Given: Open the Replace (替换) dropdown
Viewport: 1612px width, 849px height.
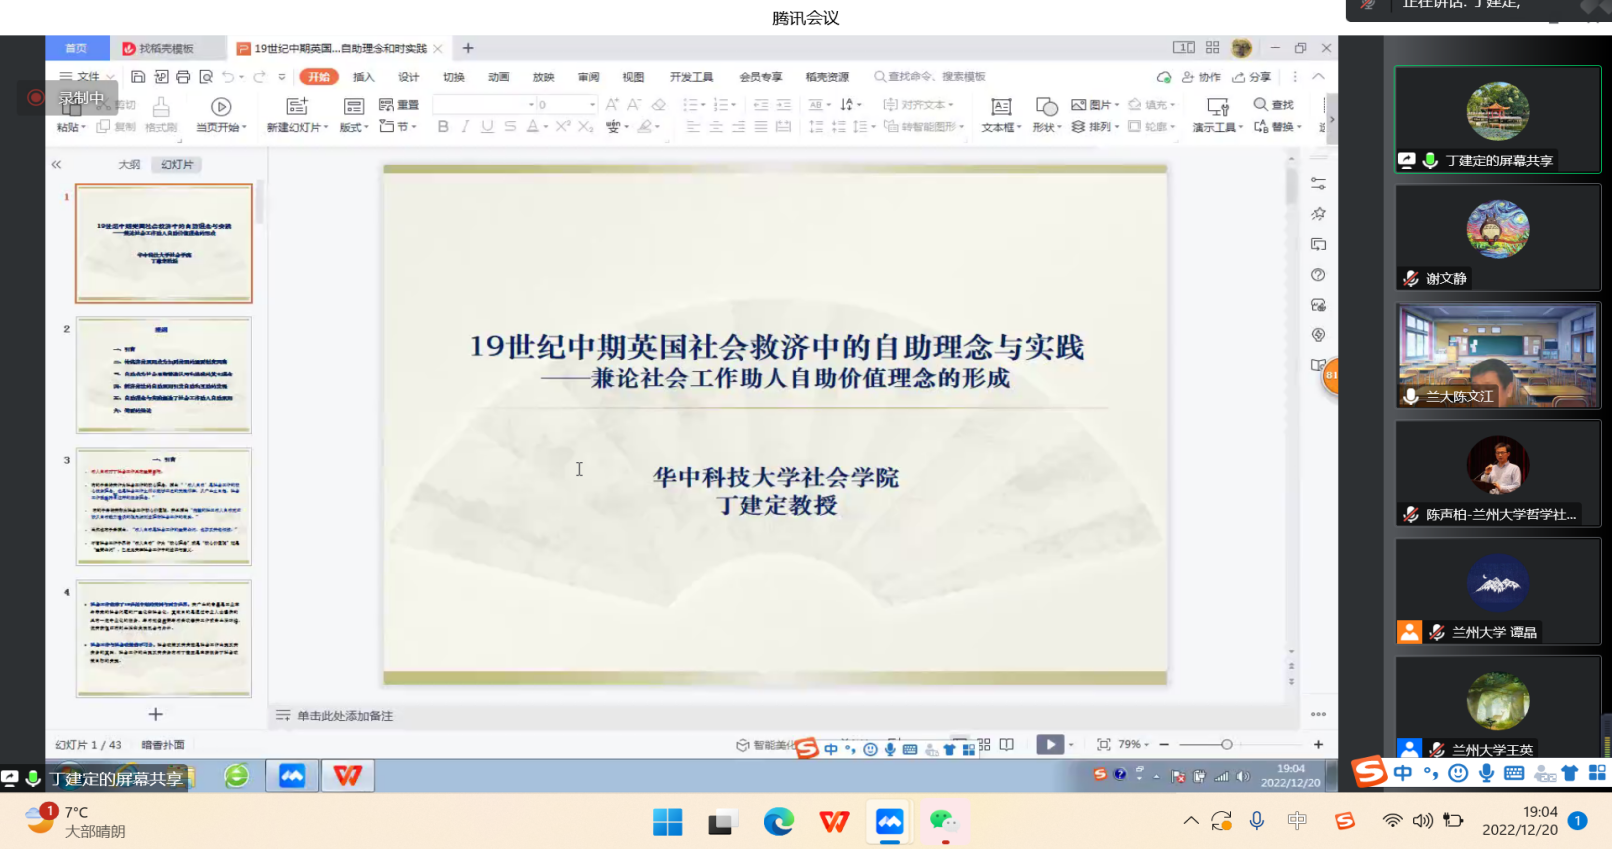Looking at the screenshot, I should [x=1278, y=126].
